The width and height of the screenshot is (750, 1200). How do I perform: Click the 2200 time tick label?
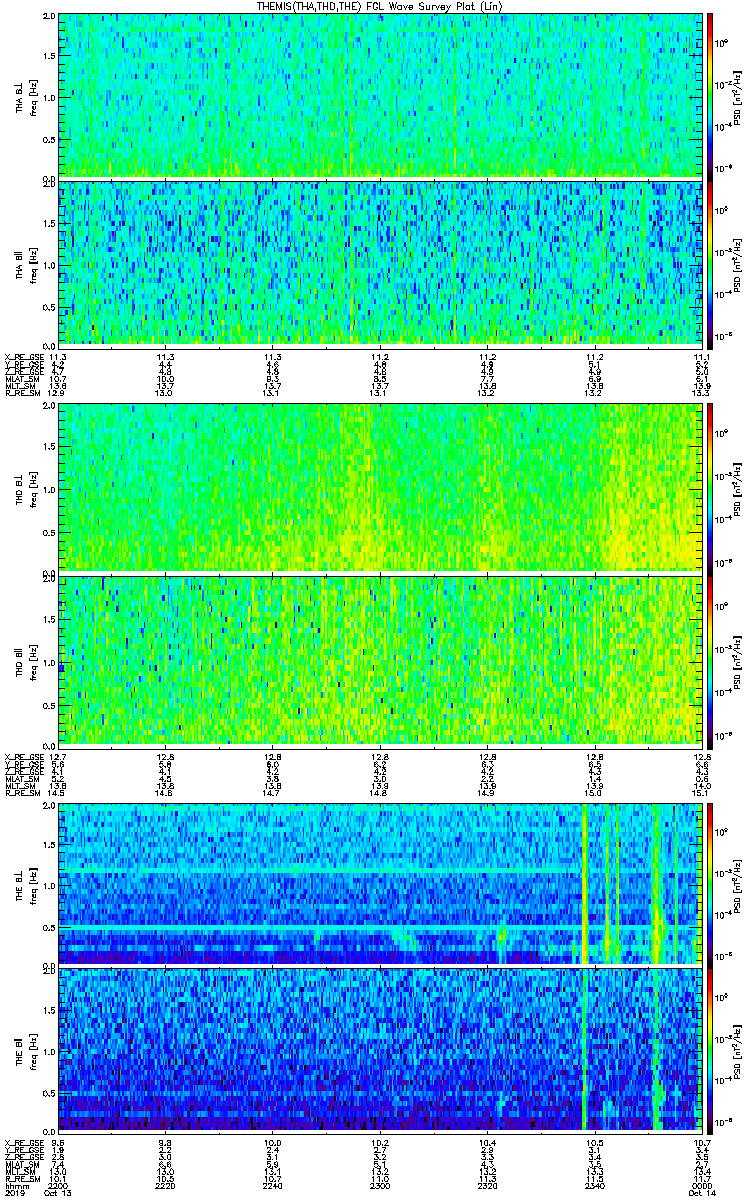(x=57, y=1184)
